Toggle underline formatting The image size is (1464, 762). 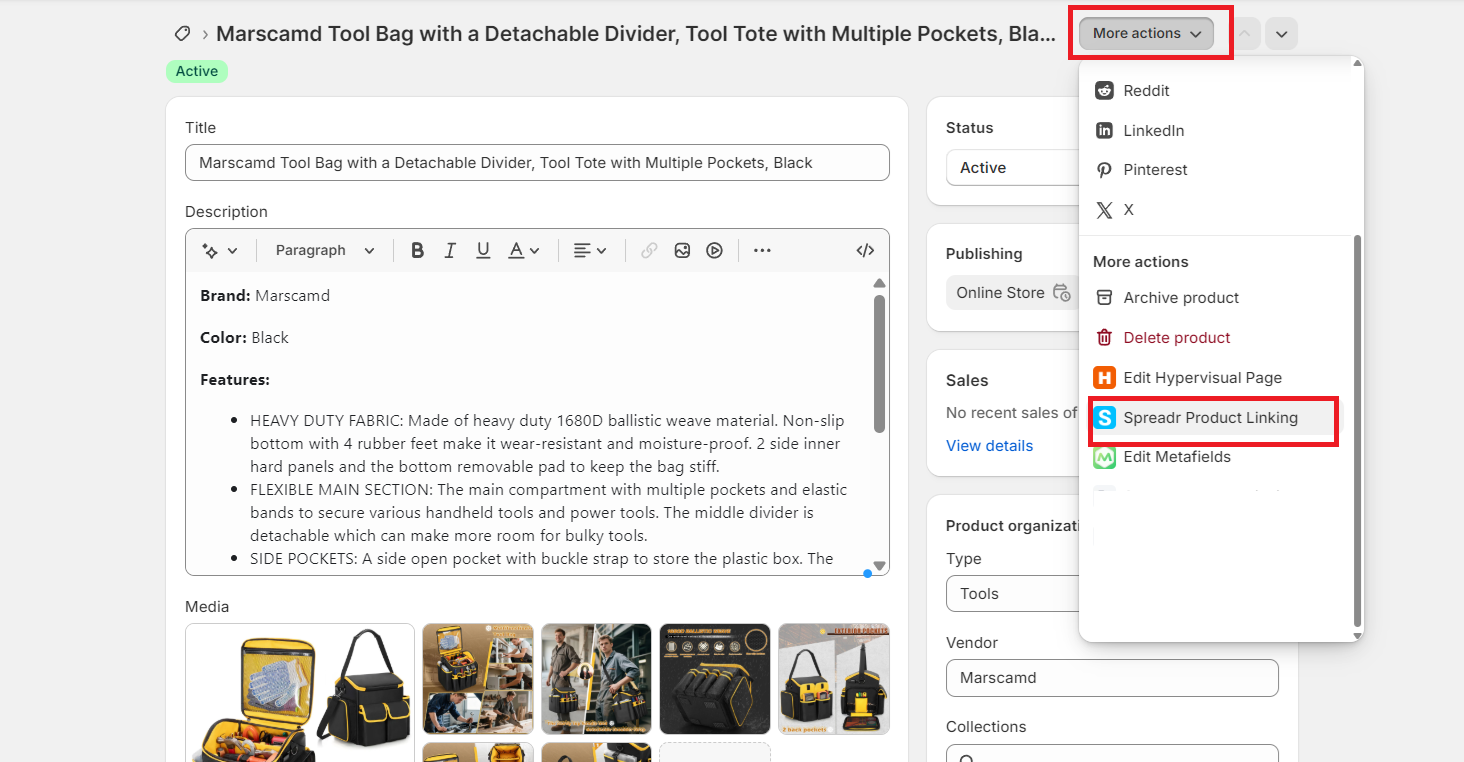point(483,251)
